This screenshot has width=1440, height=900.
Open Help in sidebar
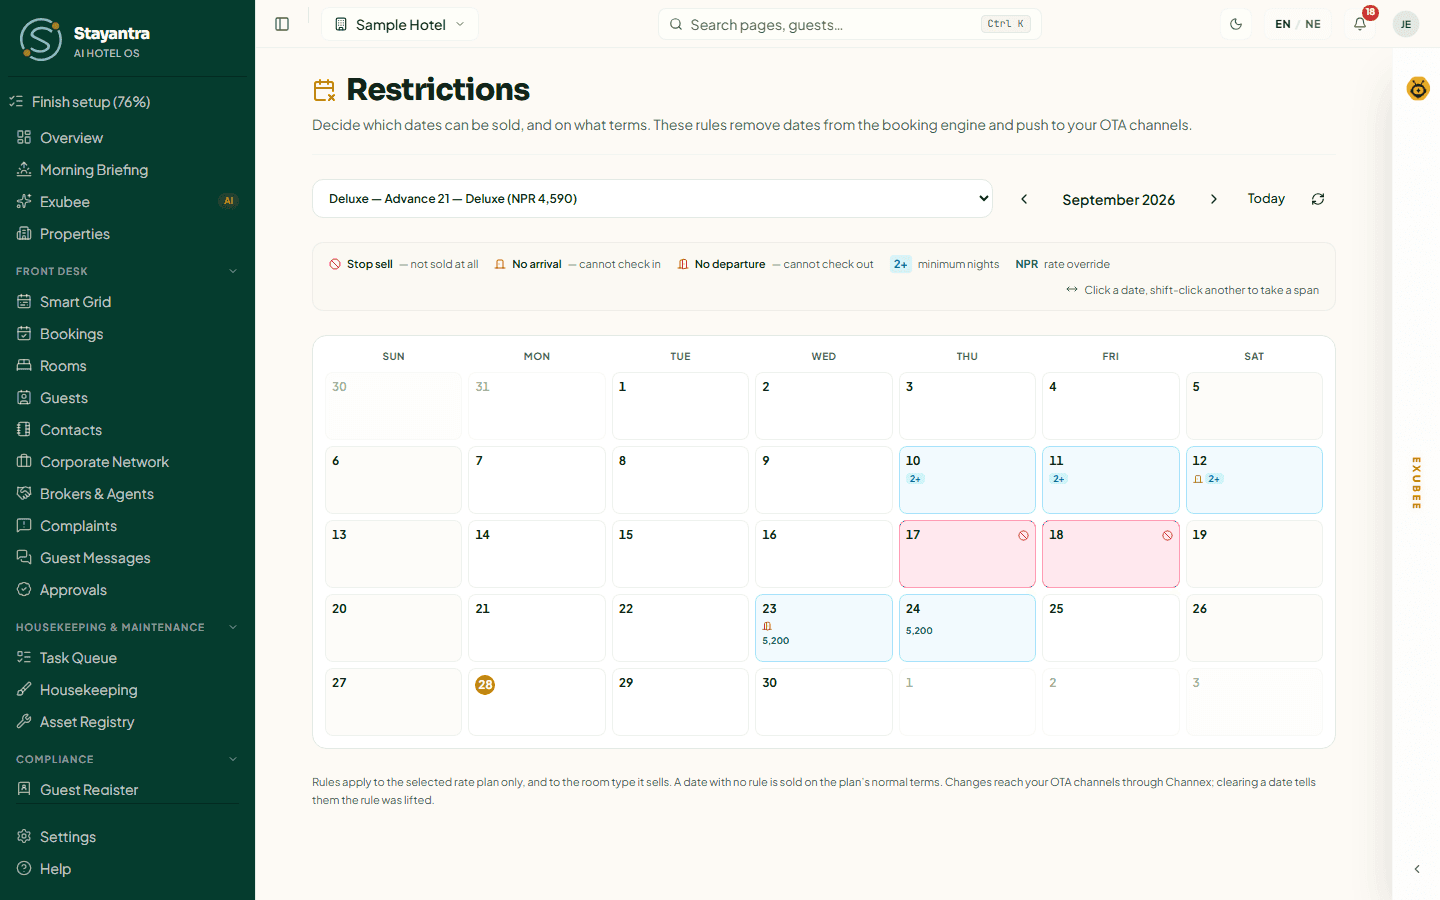127,869
